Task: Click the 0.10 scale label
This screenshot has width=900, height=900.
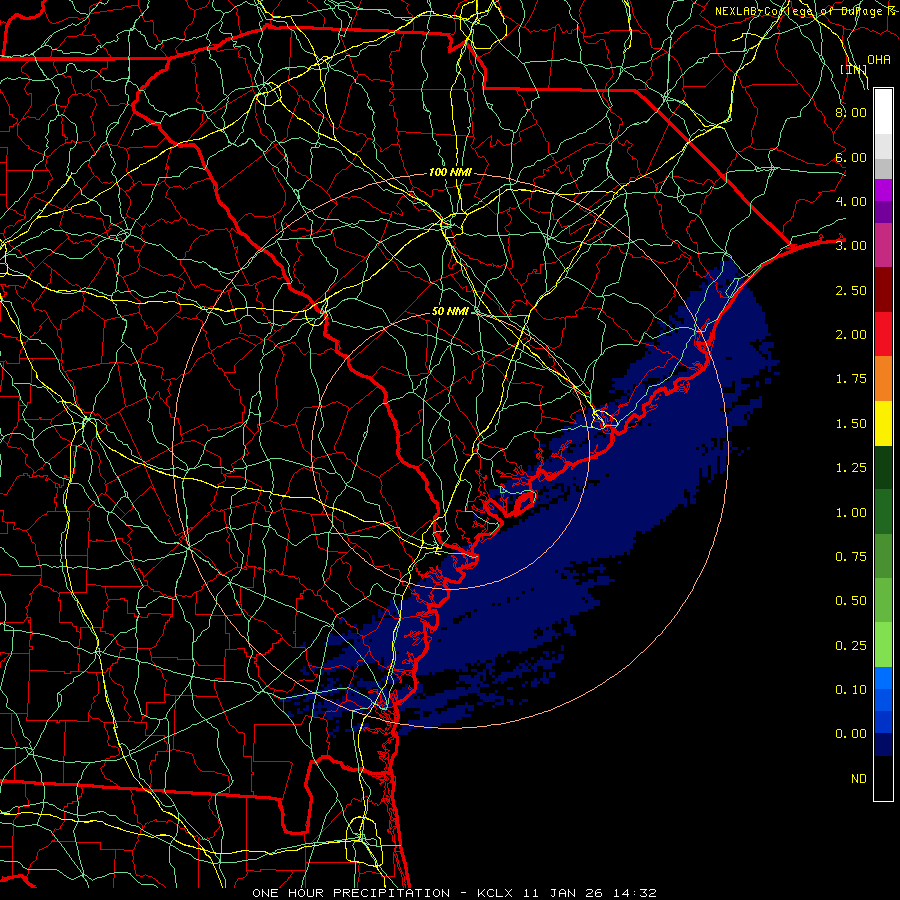Action: pyautogui.click(x=851, y=690)
